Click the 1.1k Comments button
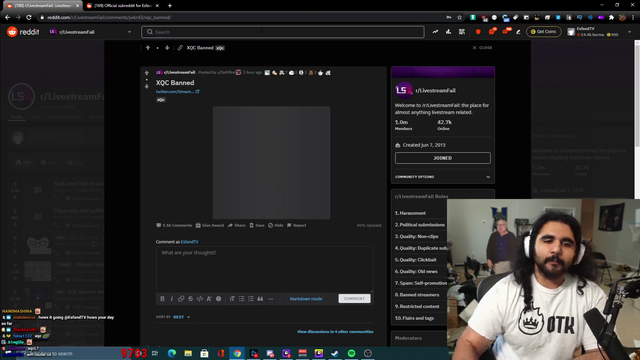The image size is (640, 360). (x=174, y=225)
